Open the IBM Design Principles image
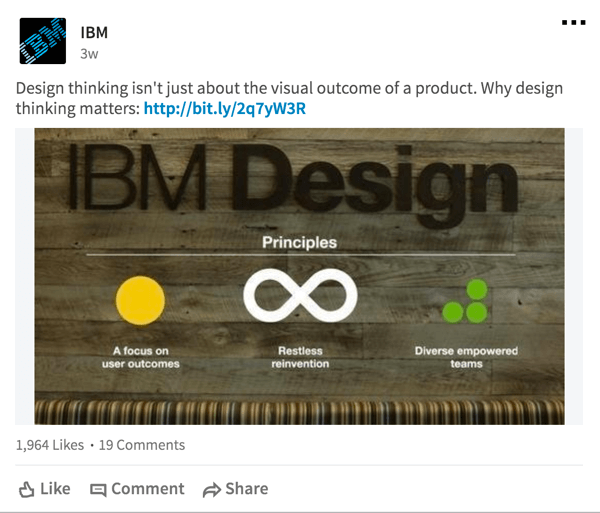 click(x=299, y=276)
